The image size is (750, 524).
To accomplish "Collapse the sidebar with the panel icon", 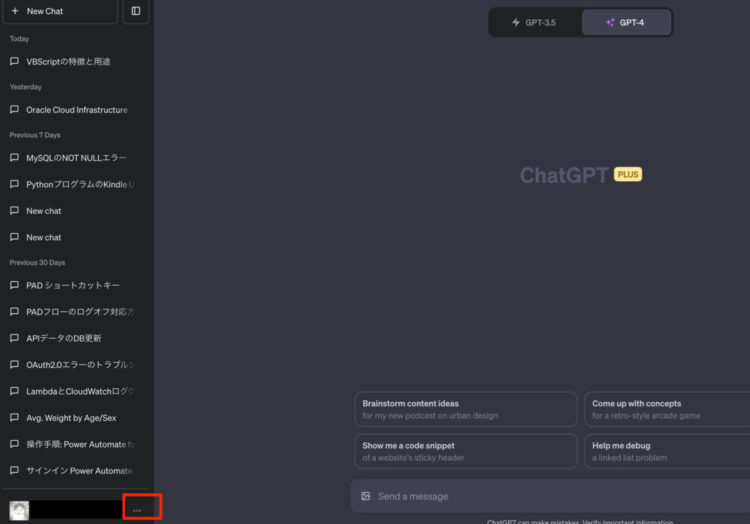I will pyautogui.click(x=136, y=11).
